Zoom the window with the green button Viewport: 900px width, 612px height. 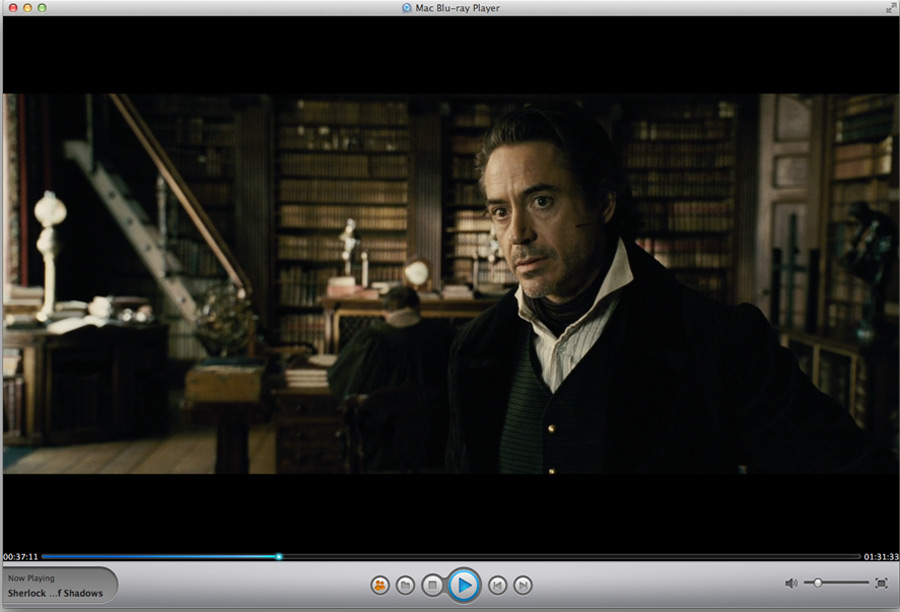pyautogui.click(x=42, y=7)
